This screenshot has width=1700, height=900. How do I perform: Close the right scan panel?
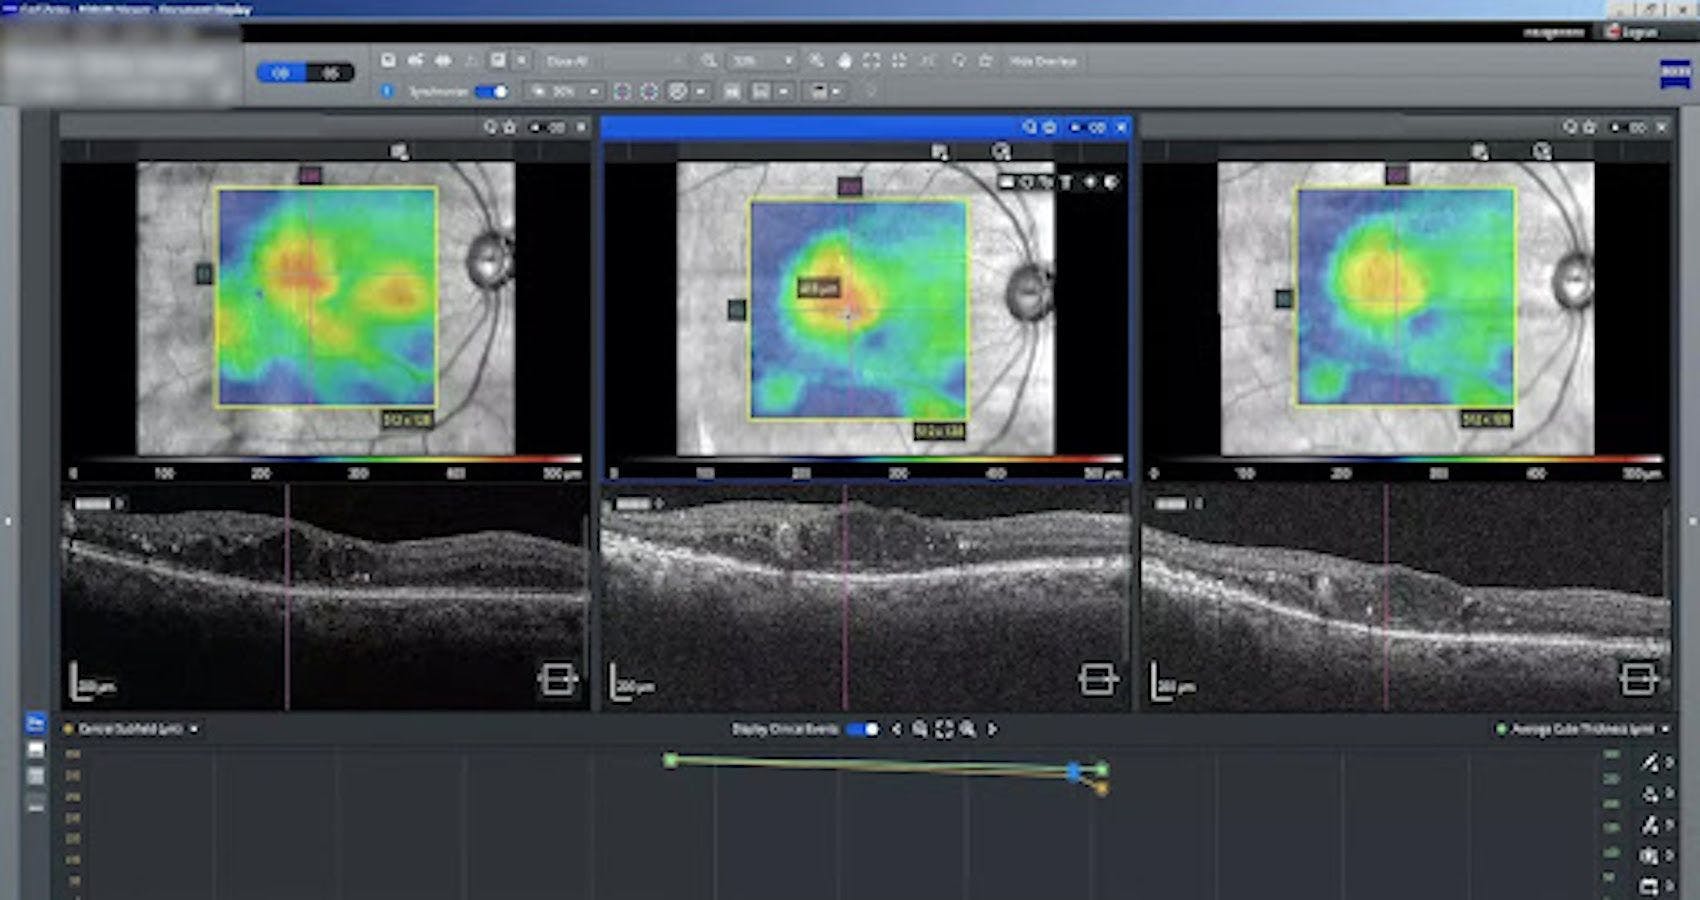point(1661,127)
